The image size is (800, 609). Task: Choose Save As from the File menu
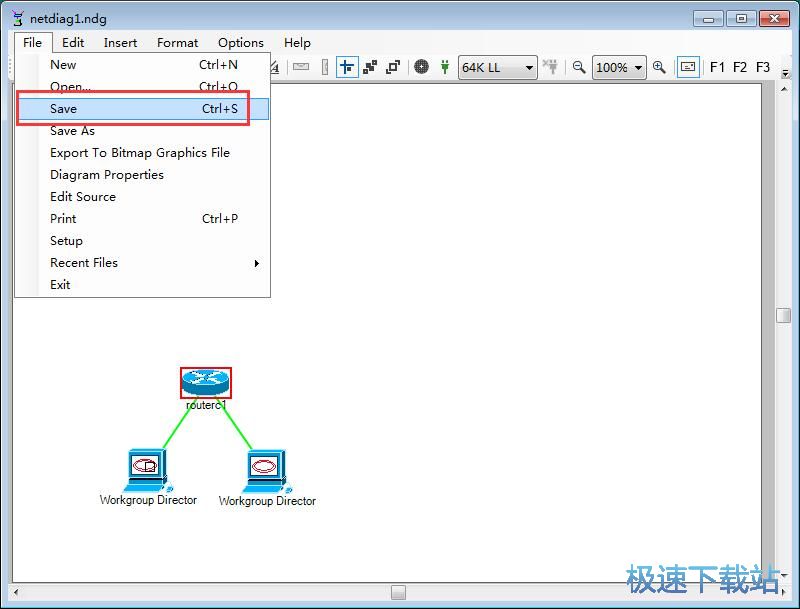coord(142,131)
